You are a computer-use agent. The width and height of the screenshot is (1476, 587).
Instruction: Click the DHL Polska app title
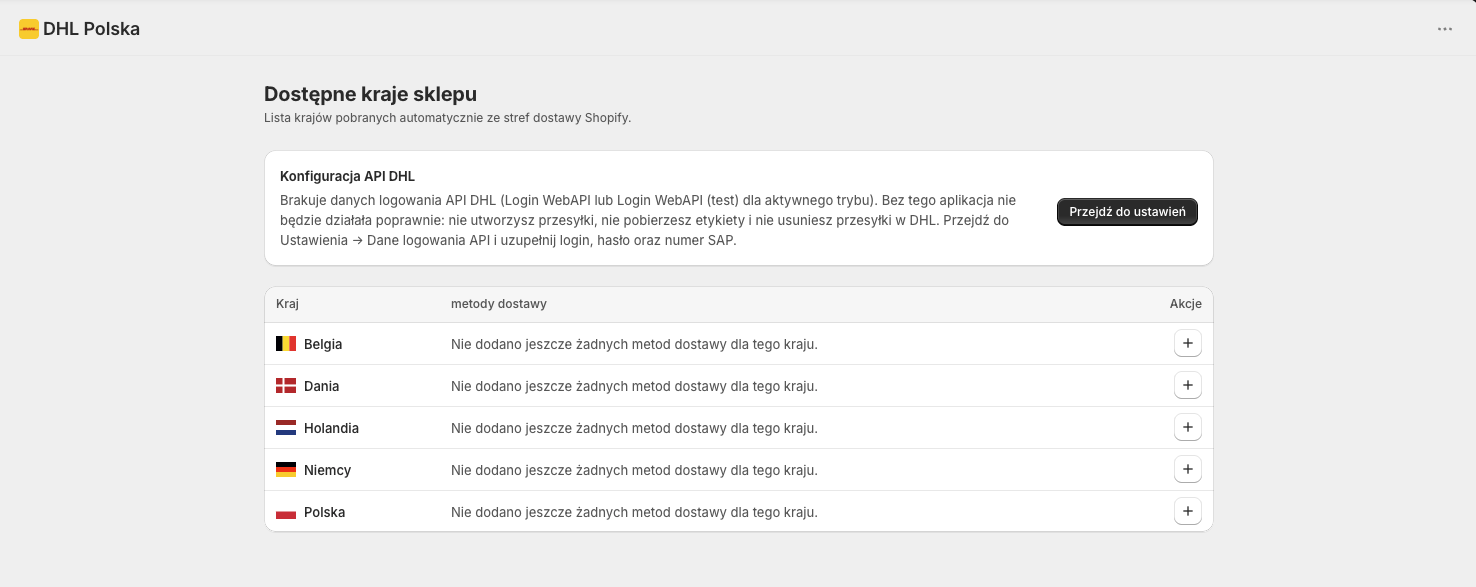(x=91, y=29)
